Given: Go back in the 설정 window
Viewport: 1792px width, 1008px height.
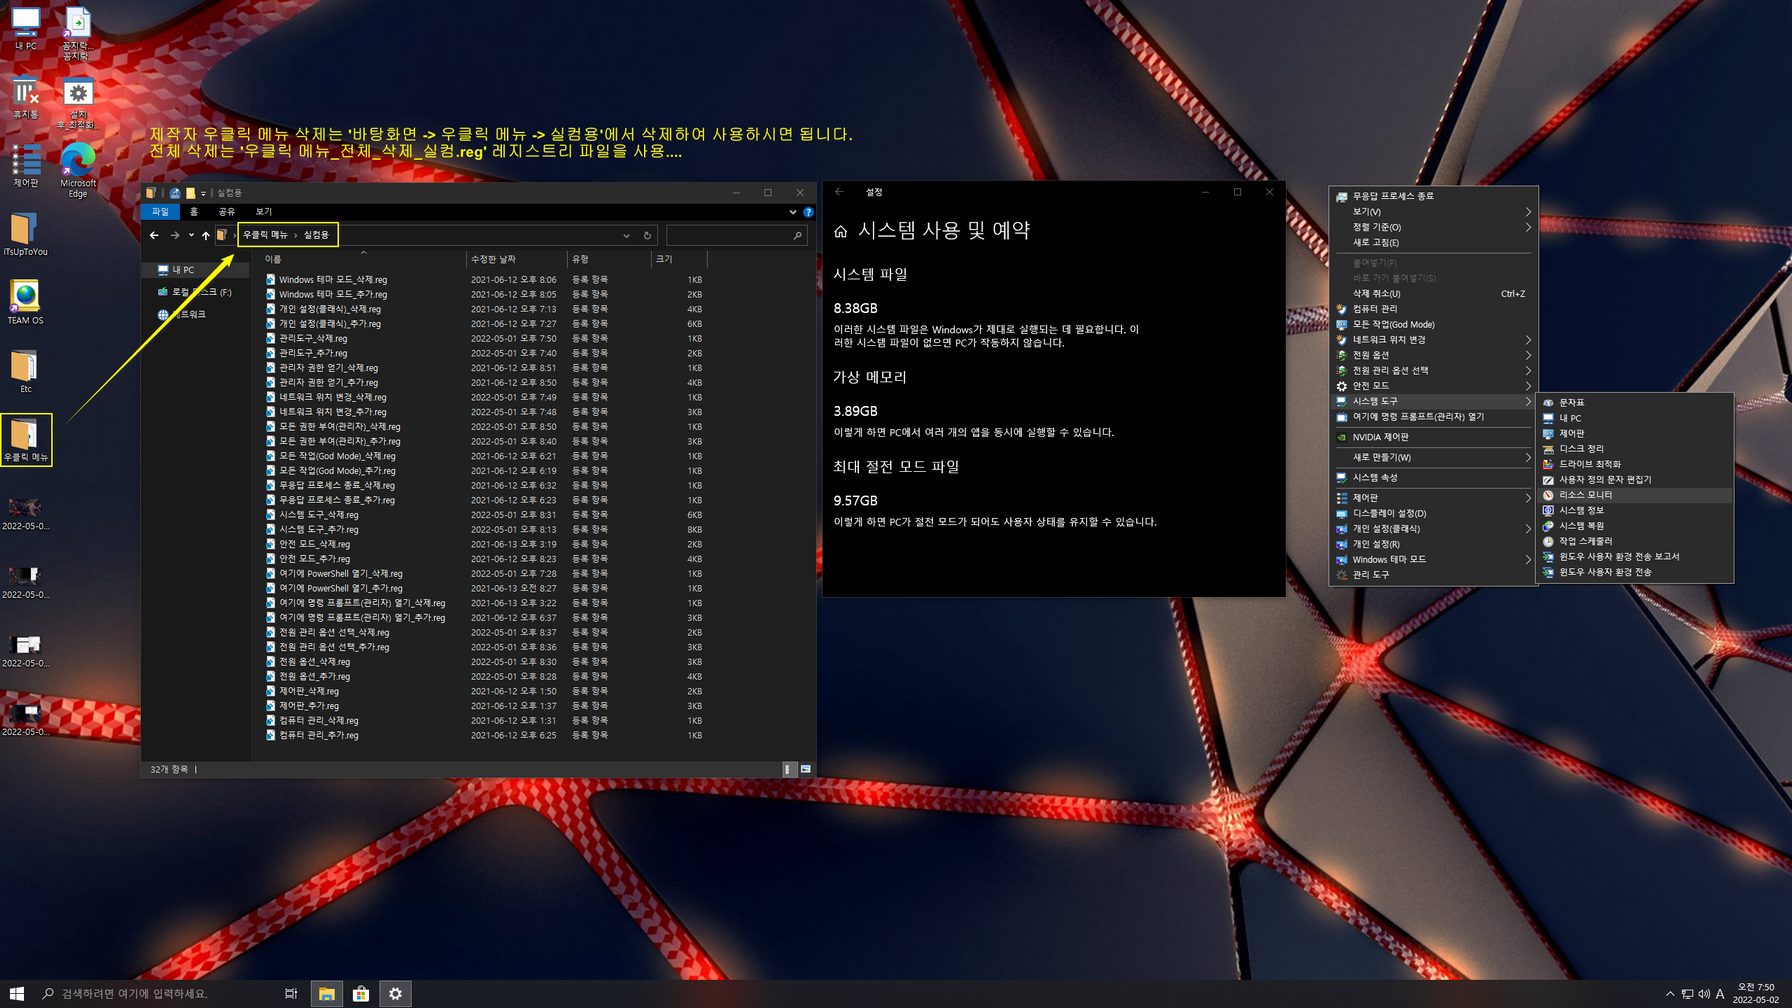Looking at the screenshot, I should tap(839, 192).
